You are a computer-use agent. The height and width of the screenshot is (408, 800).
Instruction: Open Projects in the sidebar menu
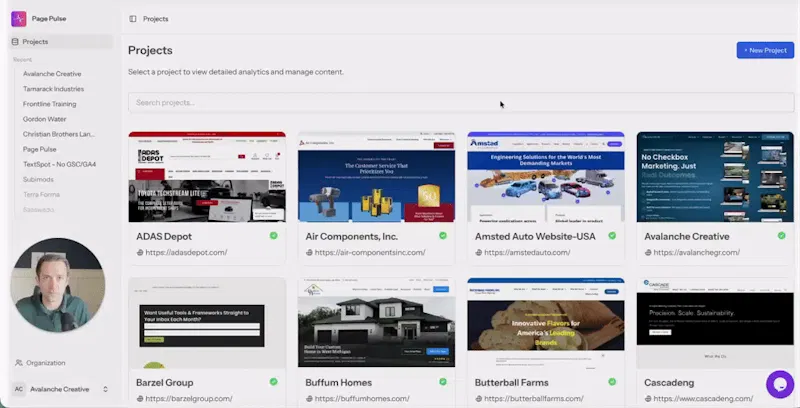[x=61, y=42]
